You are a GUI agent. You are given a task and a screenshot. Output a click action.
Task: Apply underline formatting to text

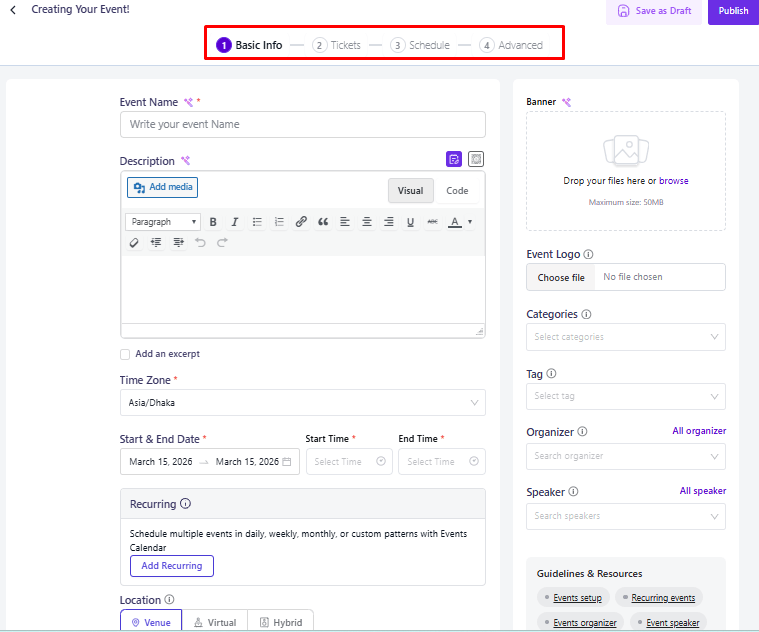(x=410, y=222)
